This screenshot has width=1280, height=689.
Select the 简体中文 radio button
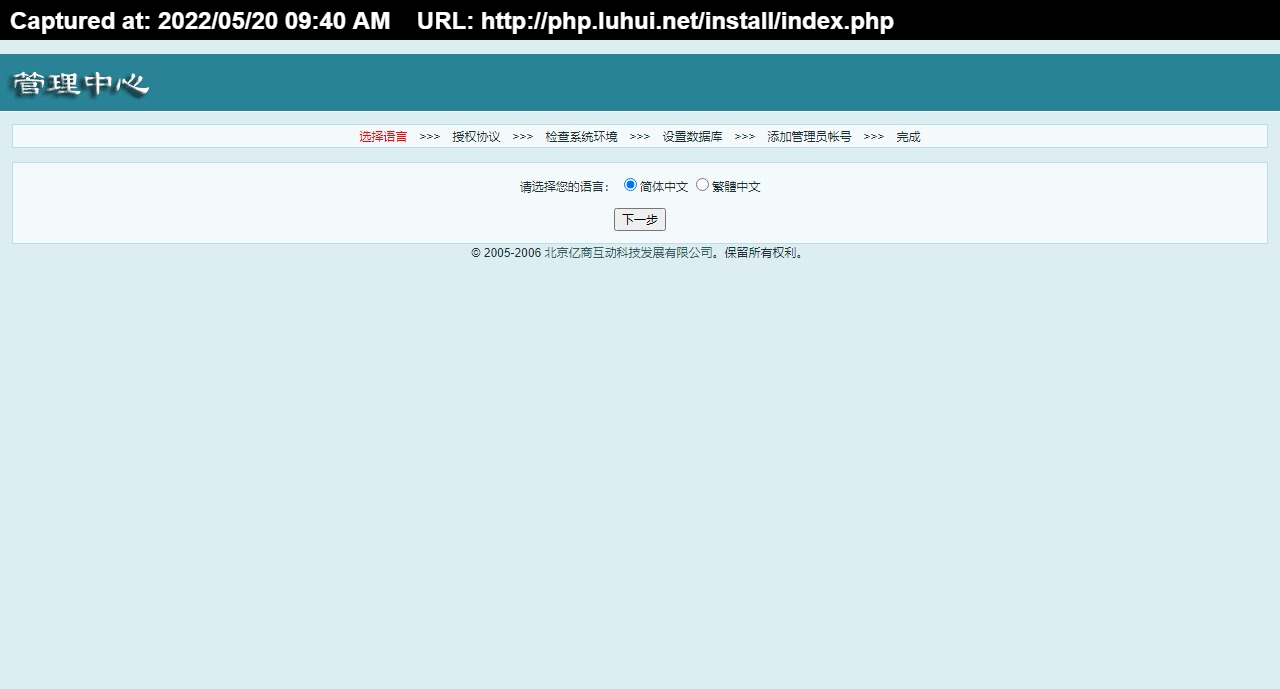coord(630,185)
